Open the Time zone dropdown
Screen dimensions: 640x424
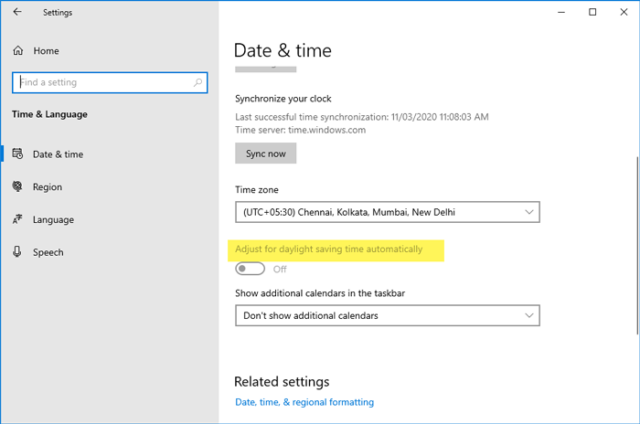[x=387, y=212]
